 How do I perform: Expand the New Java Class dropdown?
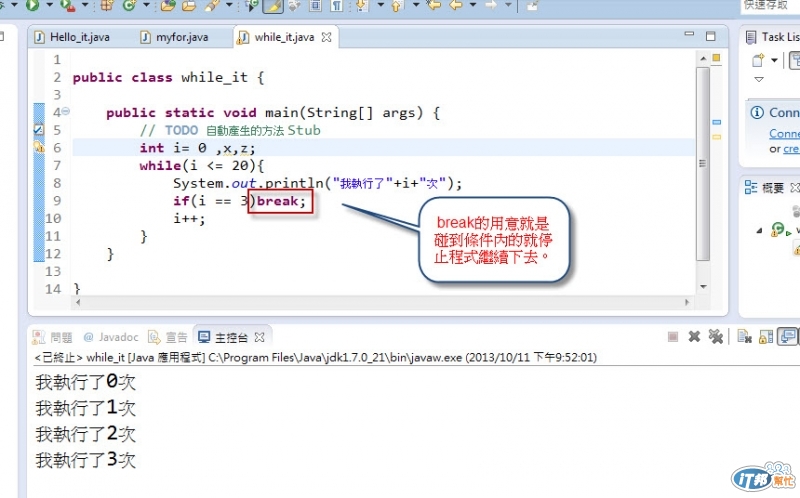pyautogui.click(x=146, y=5)
